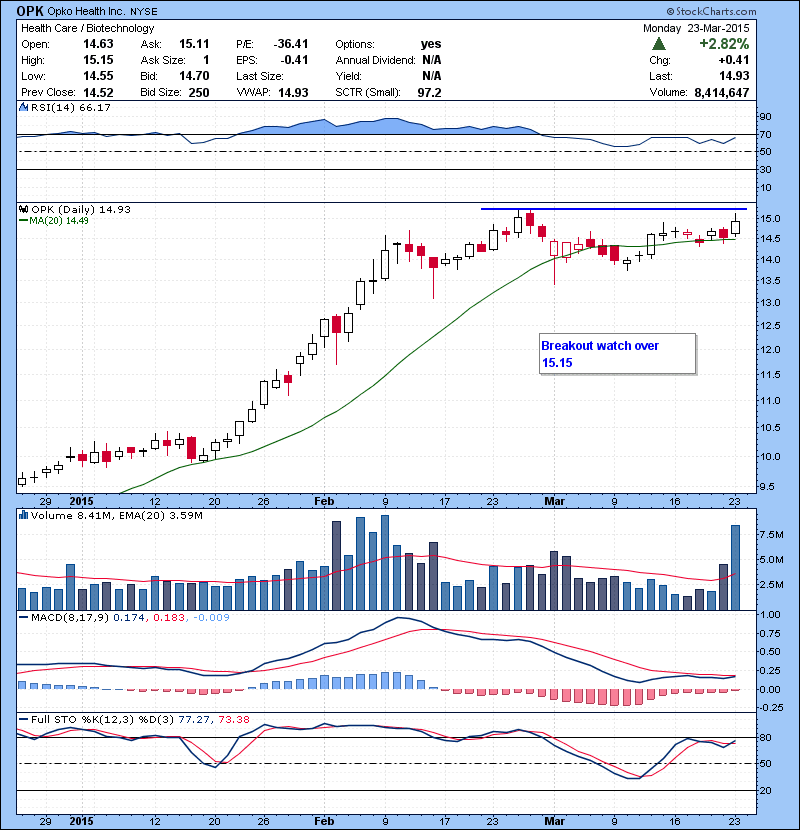Click the VWAP label
This screenshot has width=800, height=830.
point(253,92)
